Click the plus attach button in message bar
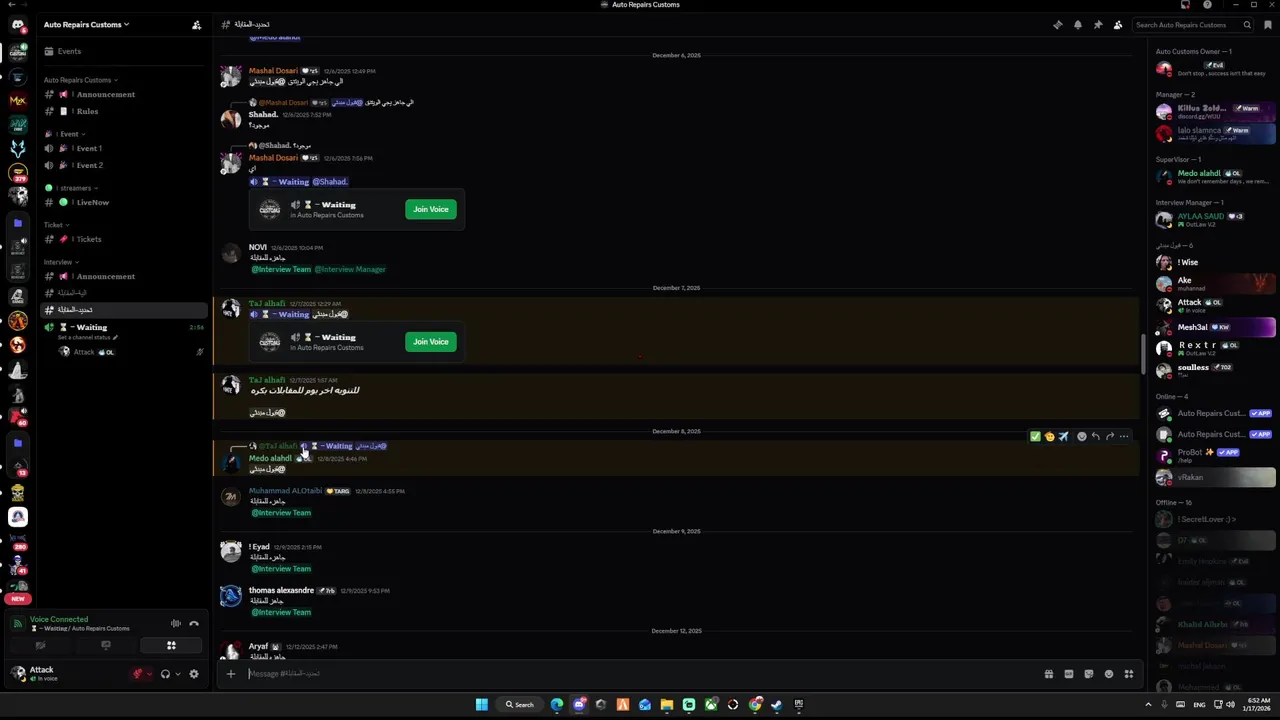 point(230,674)
